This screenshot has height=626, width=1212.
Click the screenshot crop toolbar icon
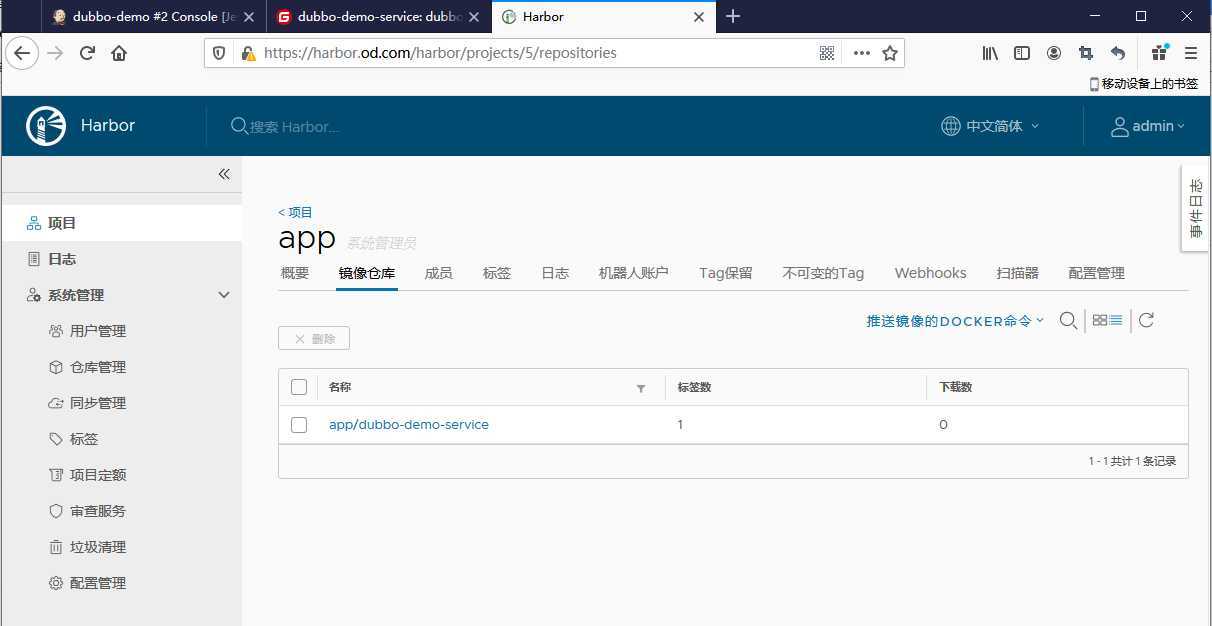coord(1086,53)
